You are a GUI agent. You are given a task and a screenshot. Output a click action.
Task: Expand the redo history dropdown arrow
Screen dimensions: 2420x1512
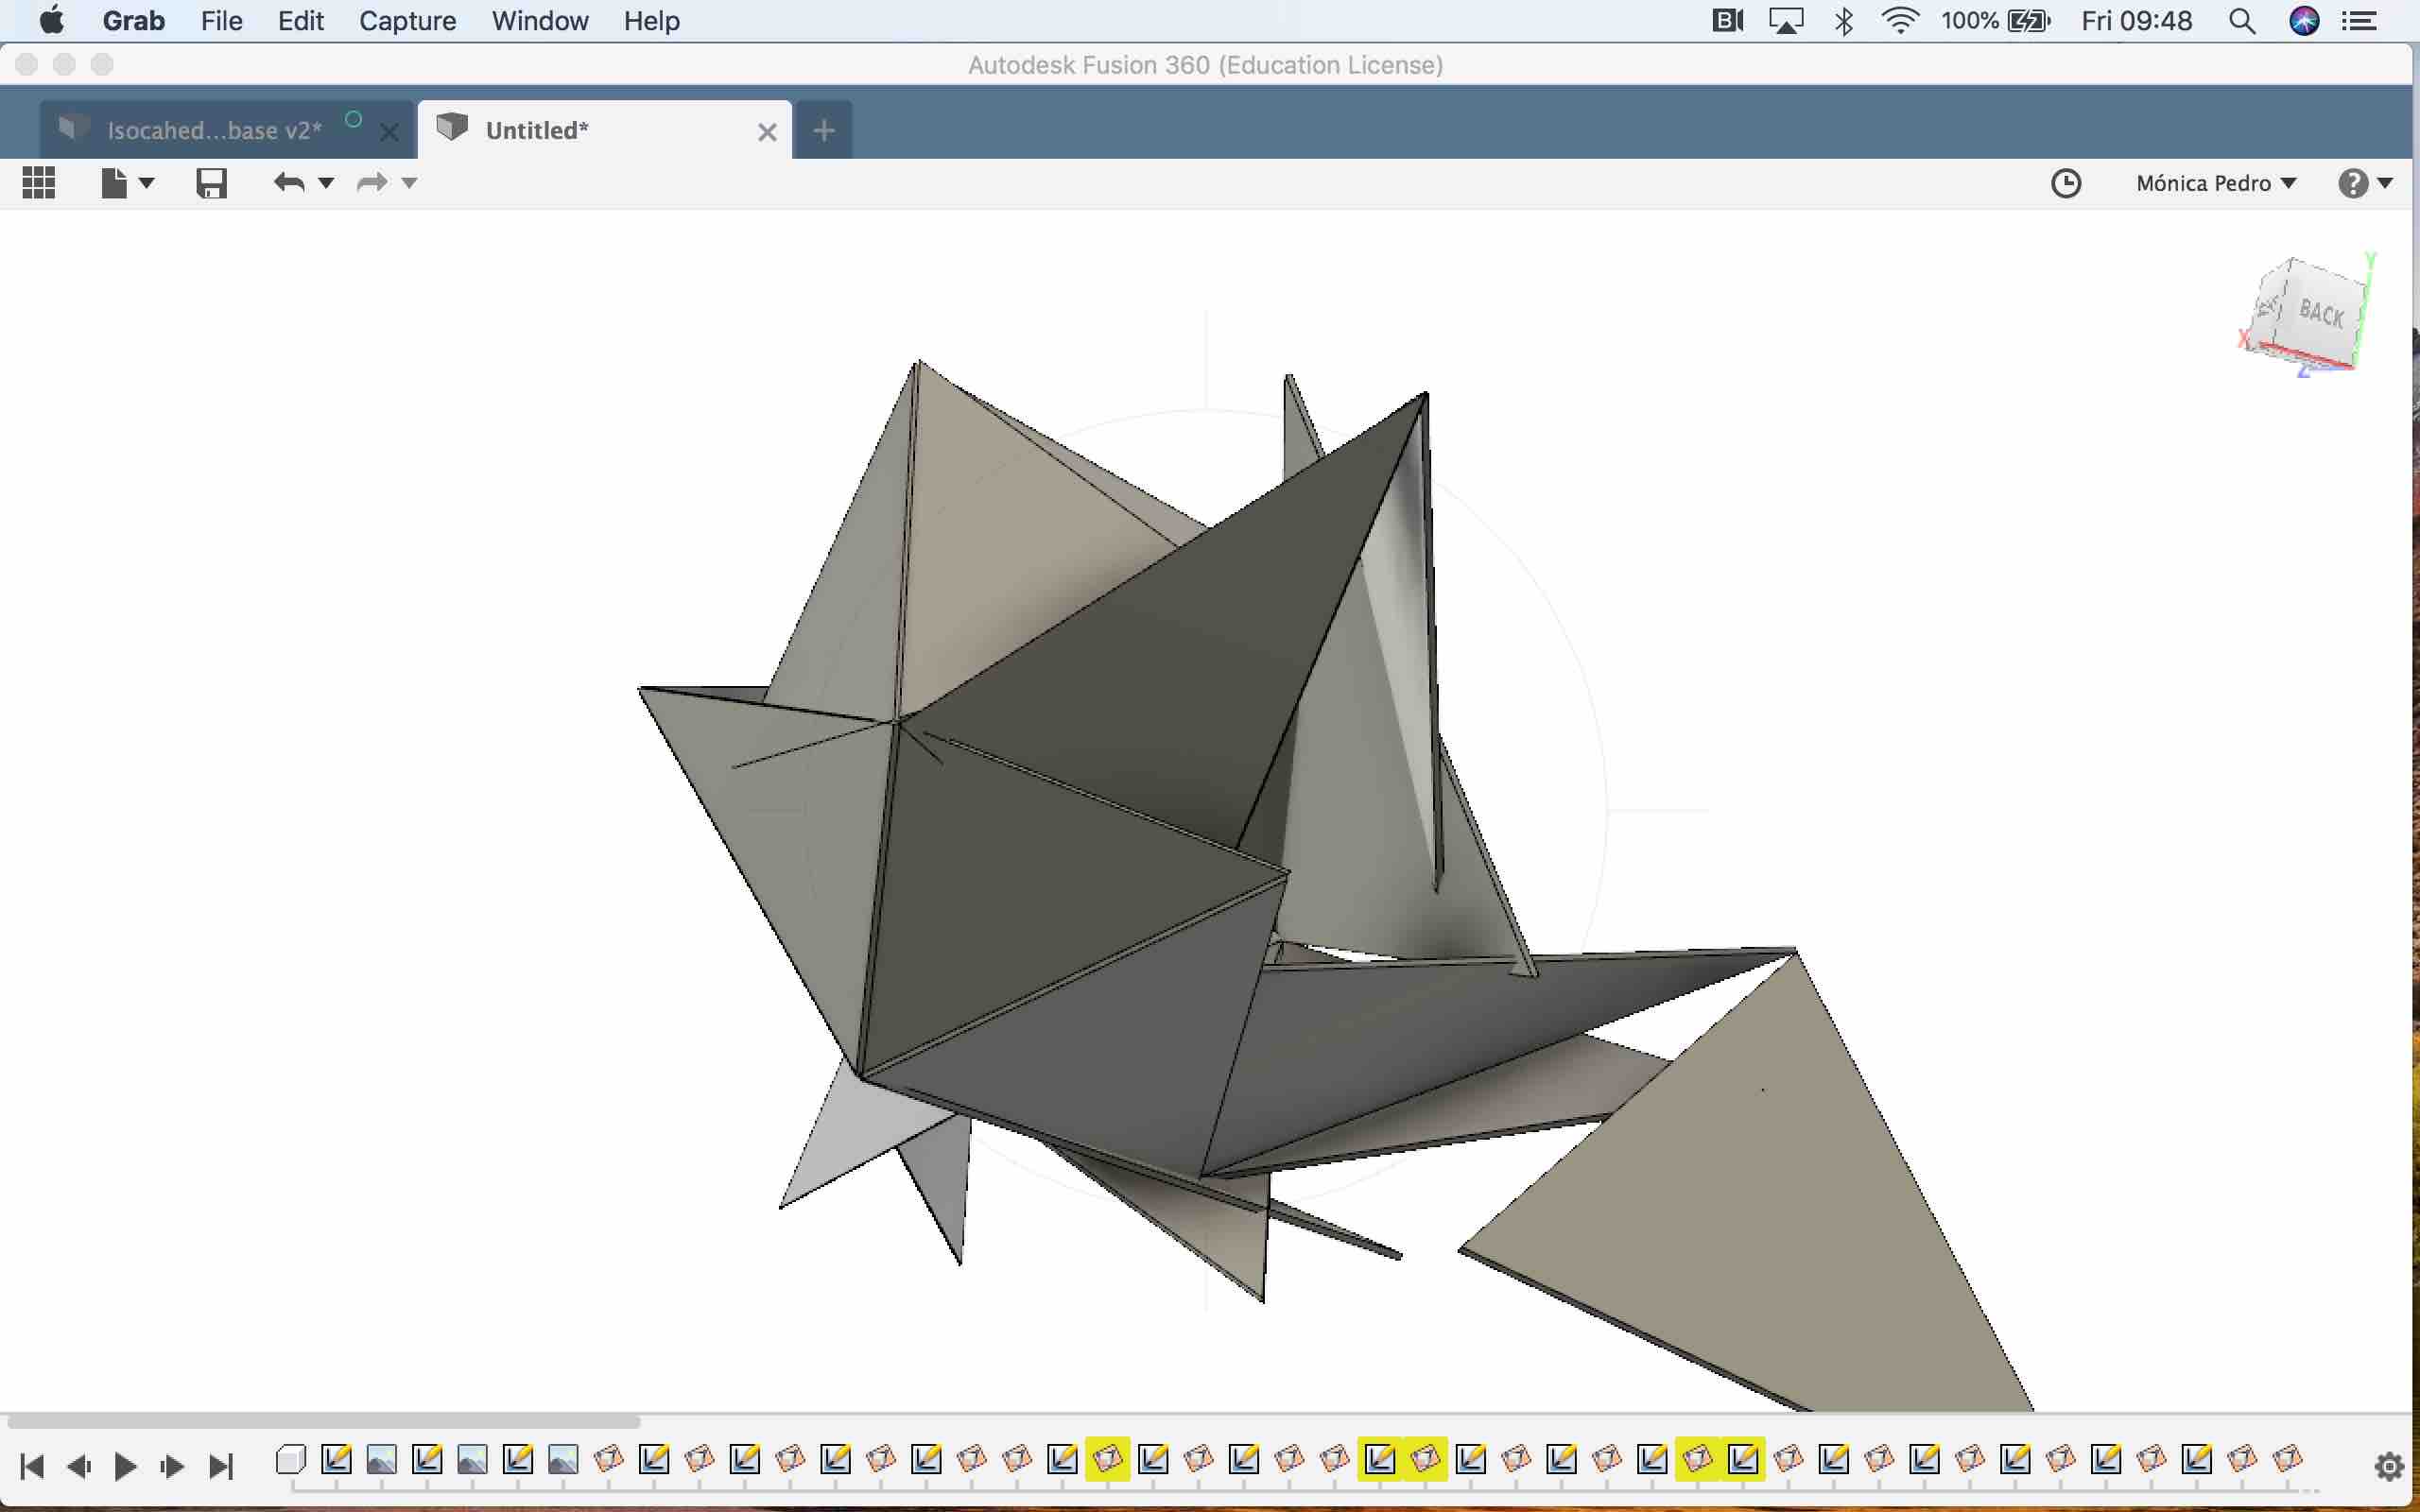(409, 183)
